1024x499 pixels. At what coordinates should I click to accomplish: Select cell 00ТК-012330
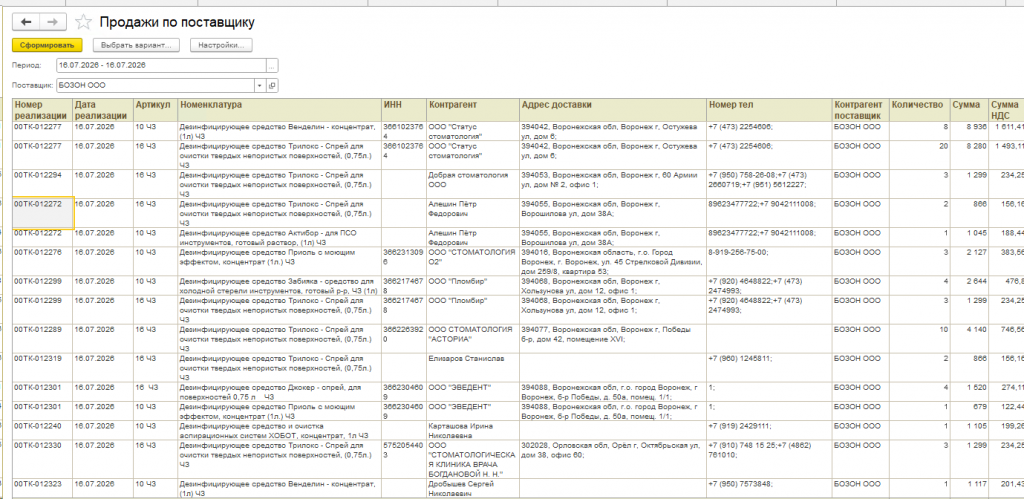pyautogui.click(x=42, y=459)
